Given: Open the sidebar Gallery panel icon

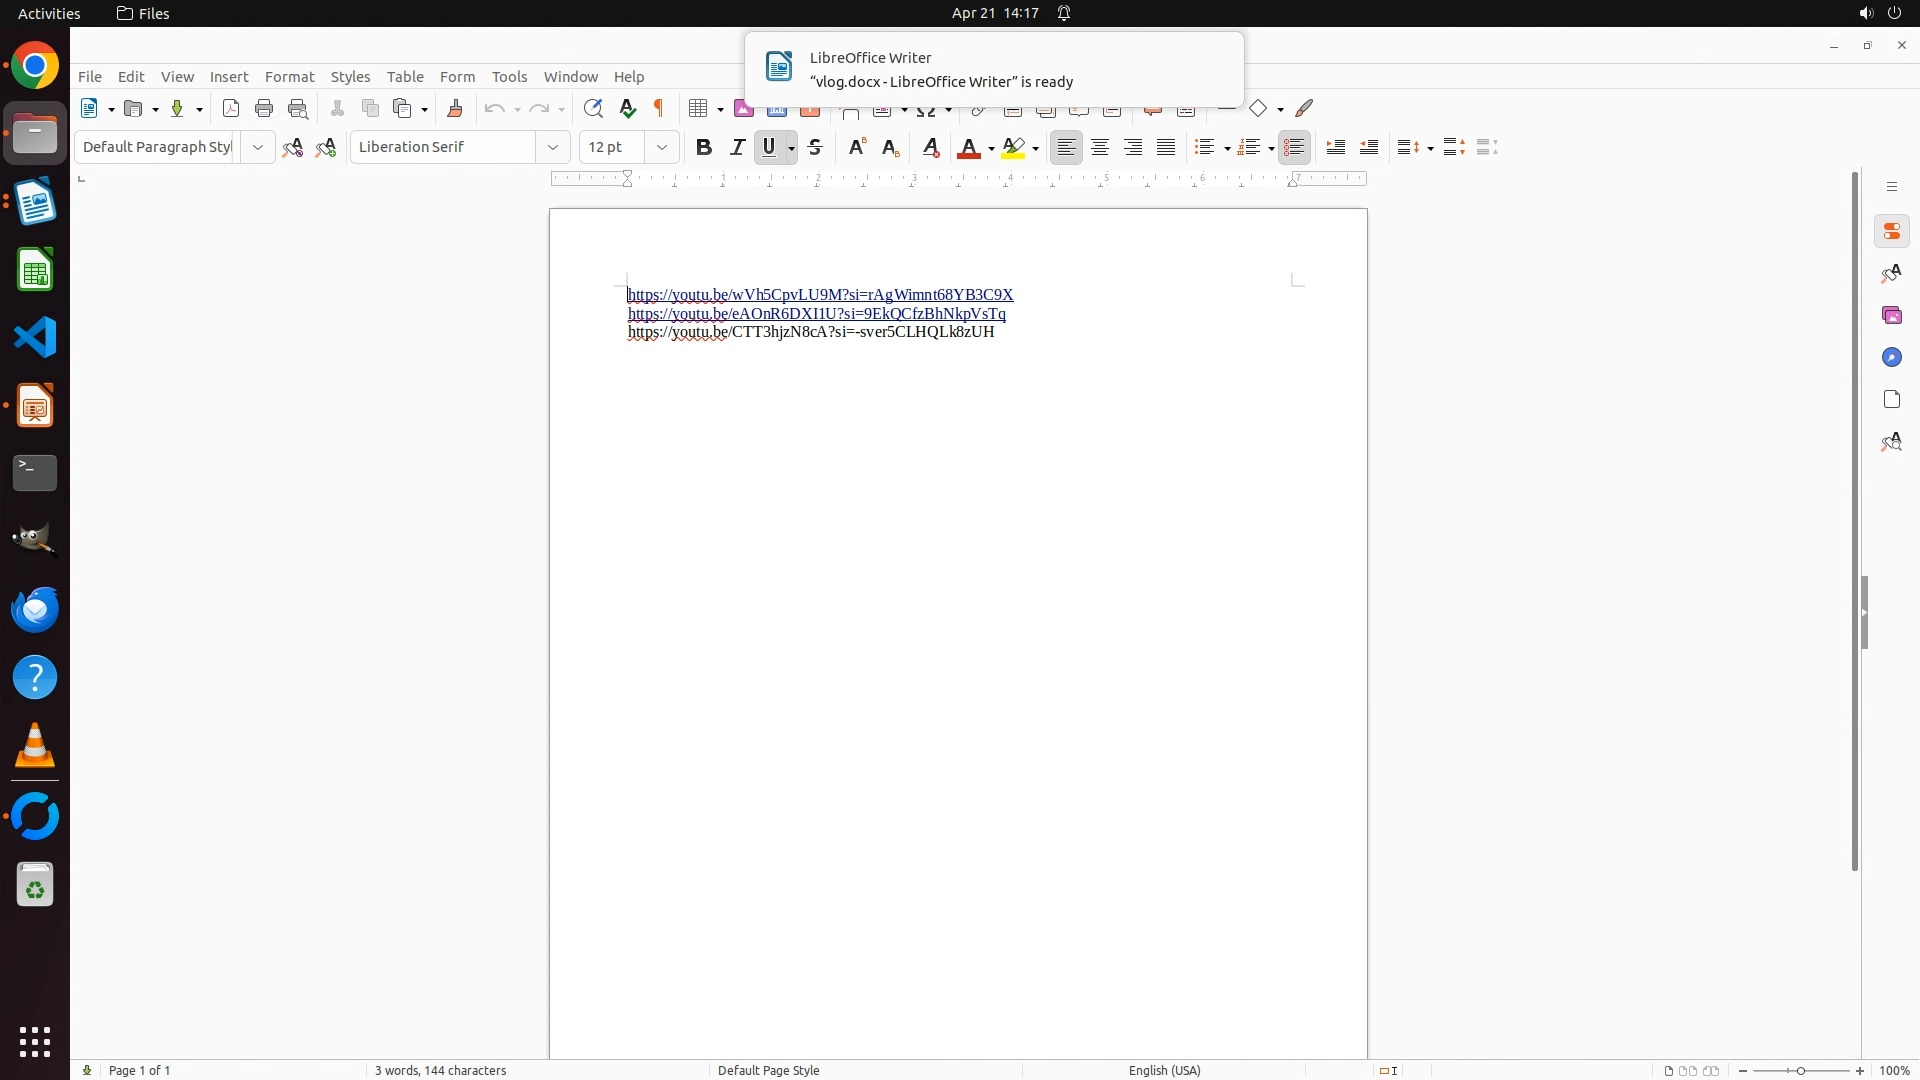Looking at the screenshot, I should [x=1891, y=316].
